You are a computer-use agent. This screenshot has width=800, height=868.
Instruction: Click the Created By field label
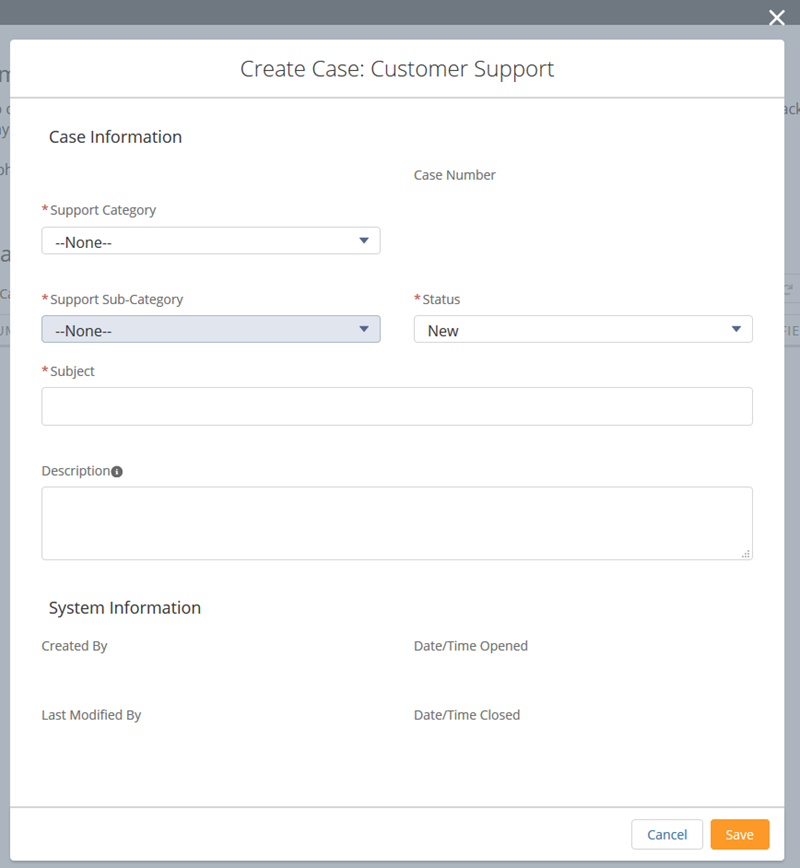pyautogui.click(x=74, y=645)
